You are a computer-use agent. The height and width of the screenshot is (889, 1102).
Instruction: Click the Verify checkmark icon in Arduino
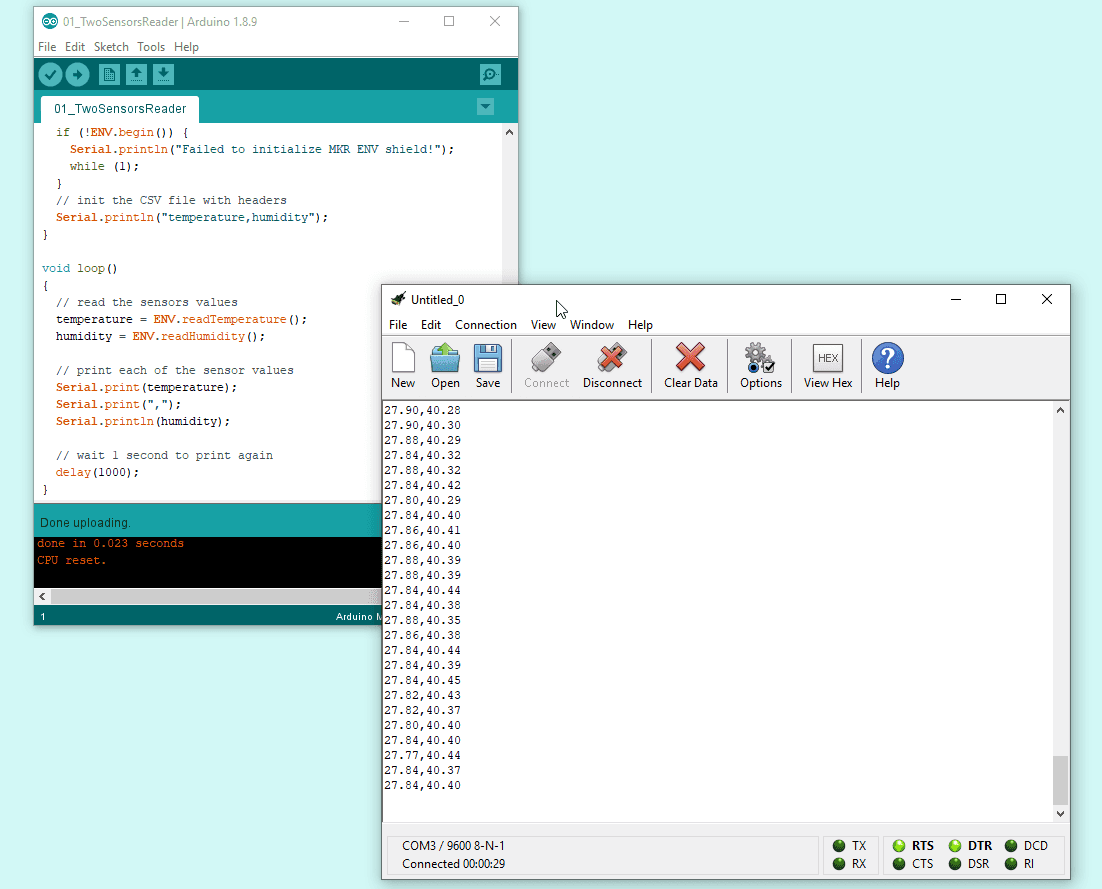point(50,75)
